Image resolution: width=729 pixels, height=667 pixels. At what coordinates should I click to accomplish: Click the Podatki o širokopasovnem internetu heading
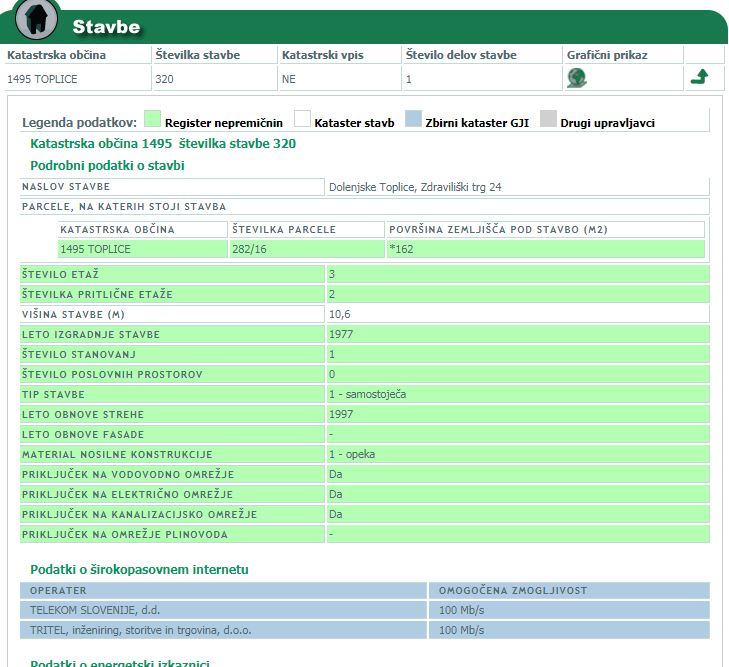coord(139,569)
